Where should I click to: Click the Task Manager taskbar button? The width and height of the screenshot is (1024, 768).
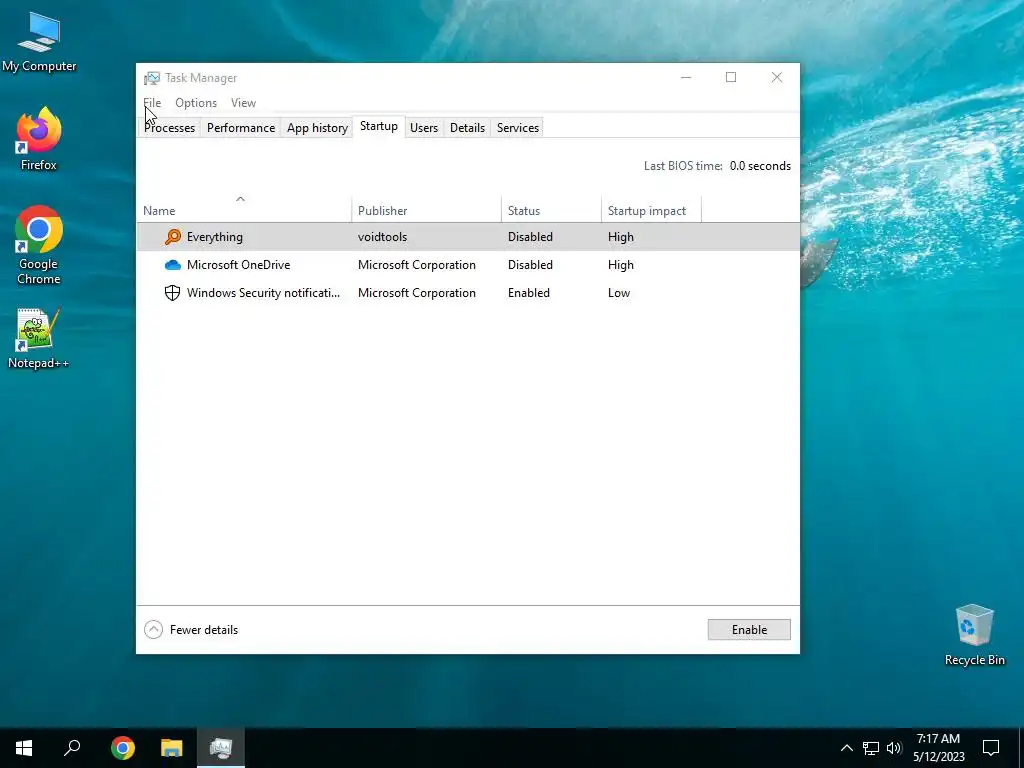click(x=221, y=748)
